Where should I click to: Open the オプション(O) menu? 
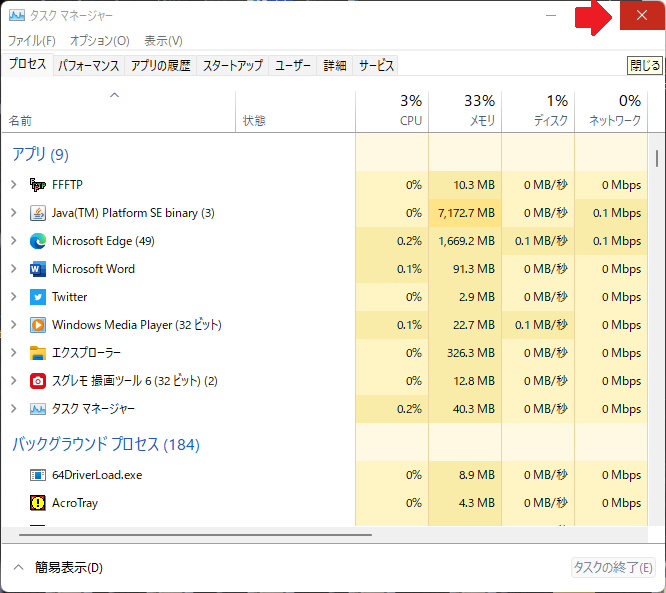click(100, 41)
